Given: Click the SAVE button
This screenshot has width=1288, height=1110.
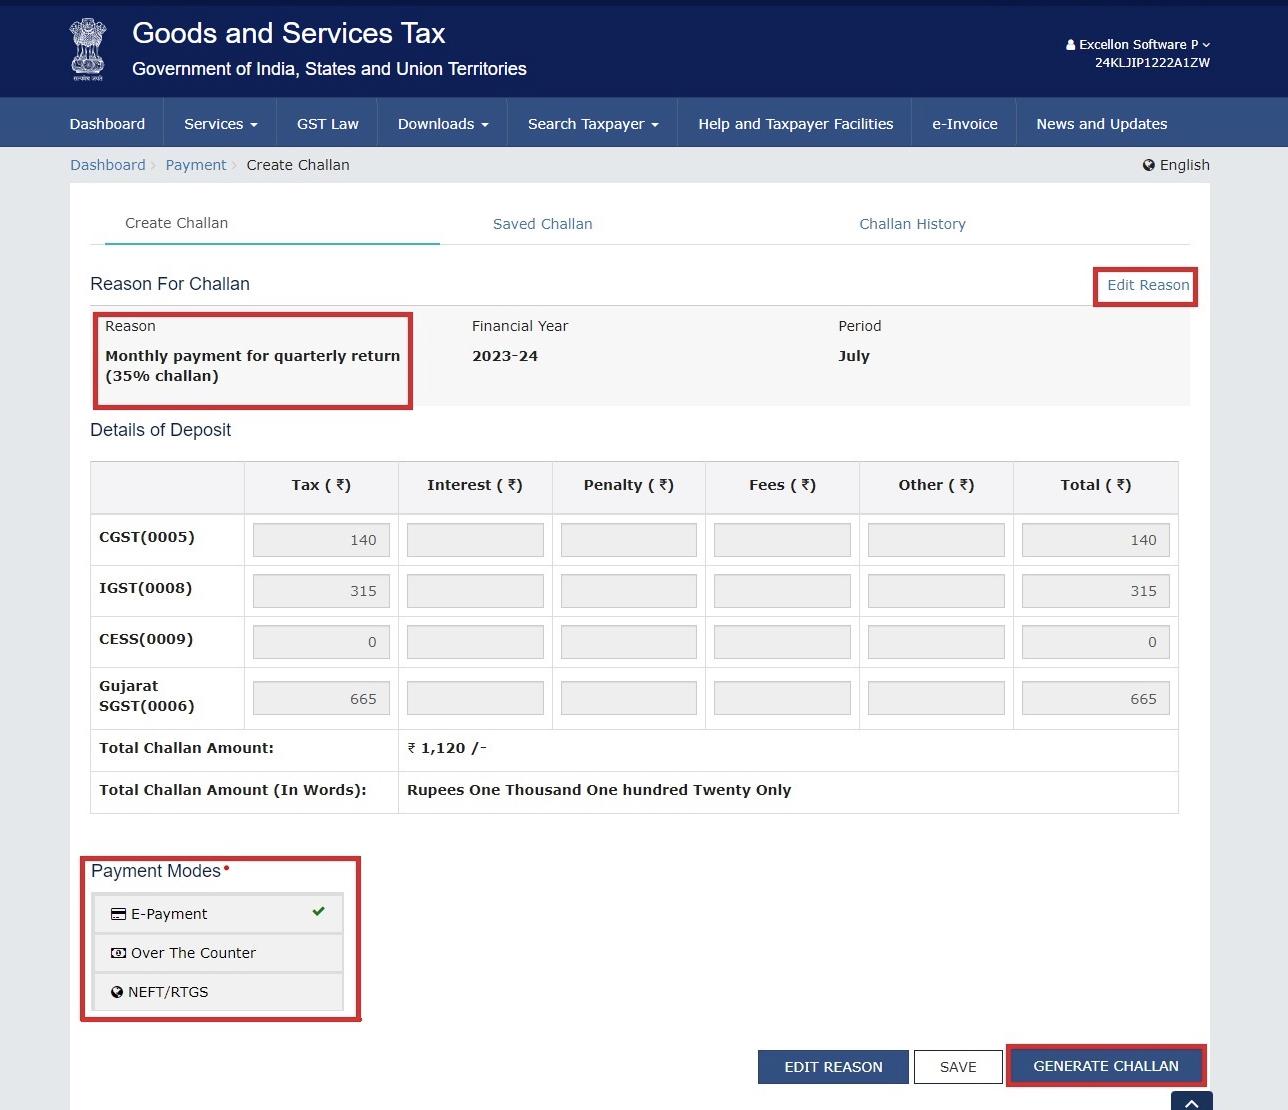Looking at the screenshot, I should tap(958, 1067).
